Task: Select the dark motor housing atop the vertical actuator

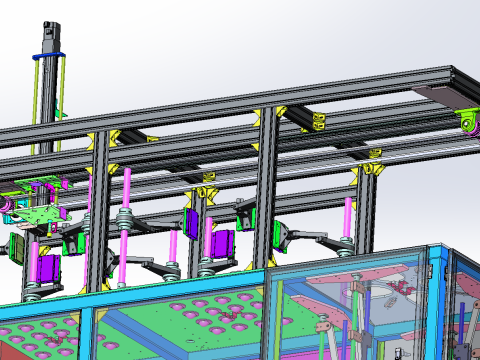Action: point(52,37)
